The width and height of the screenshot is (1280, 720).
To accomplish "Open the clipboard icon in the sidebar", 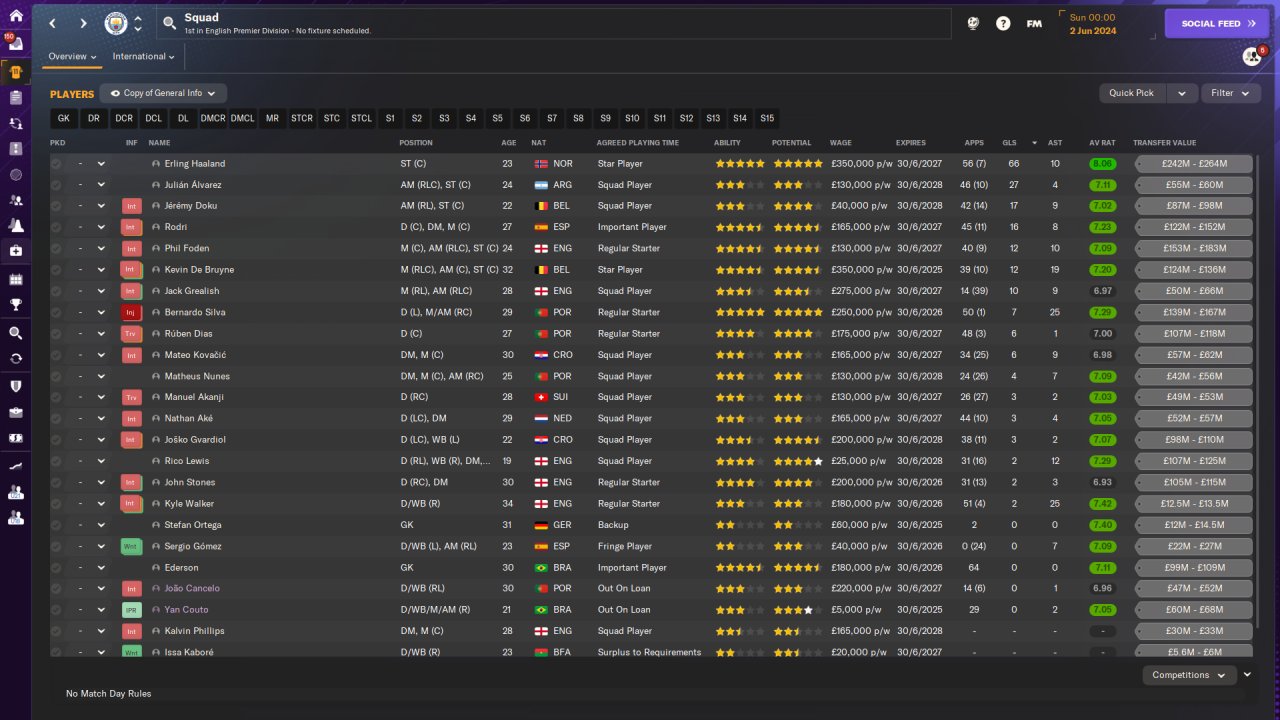I will click(15, 97).
